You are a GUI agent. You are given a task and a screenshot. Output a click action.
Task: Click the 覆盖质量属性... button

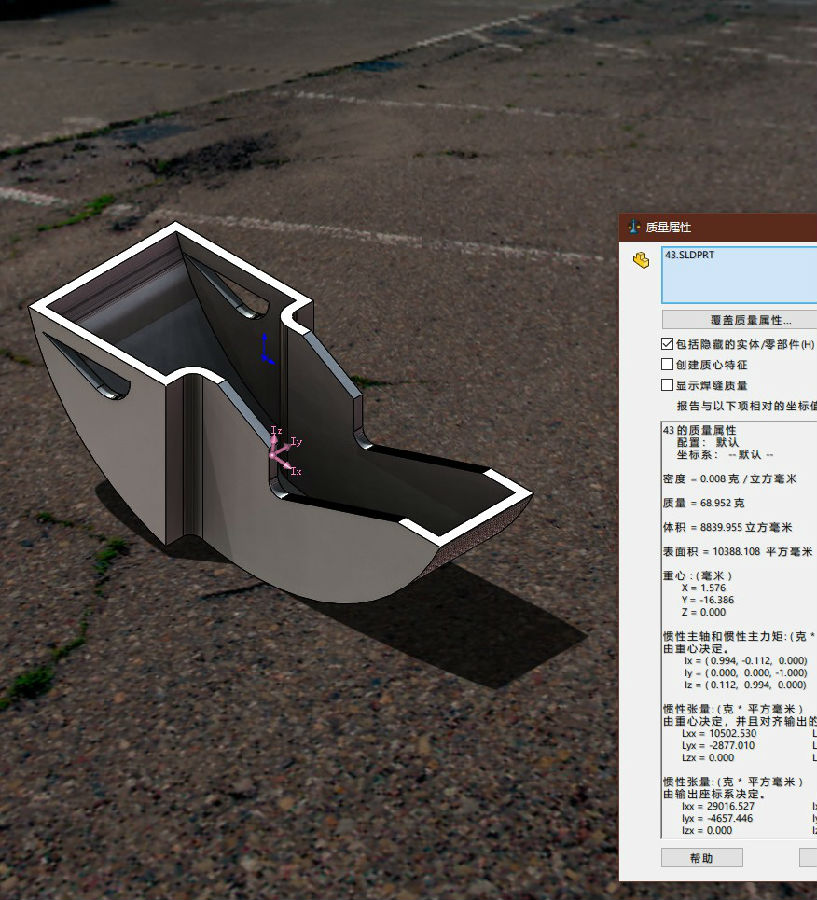[738, 320]
